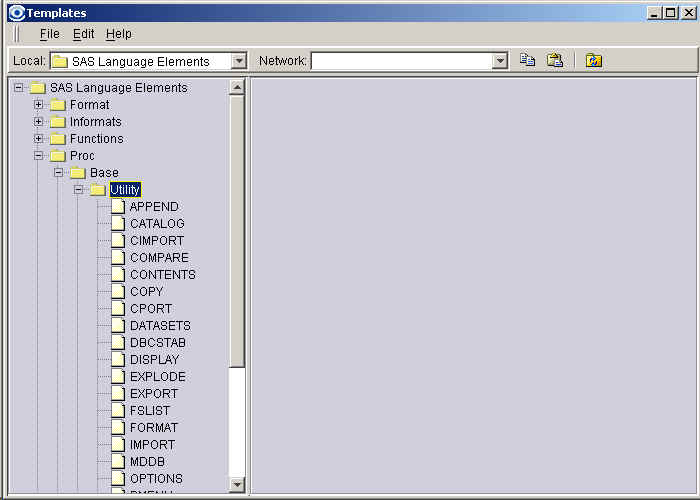Image resolution: width=700 pixels, height=500 pixels.
Task: Collapse the SAS Language Elements root node
Action: (18, 88)
